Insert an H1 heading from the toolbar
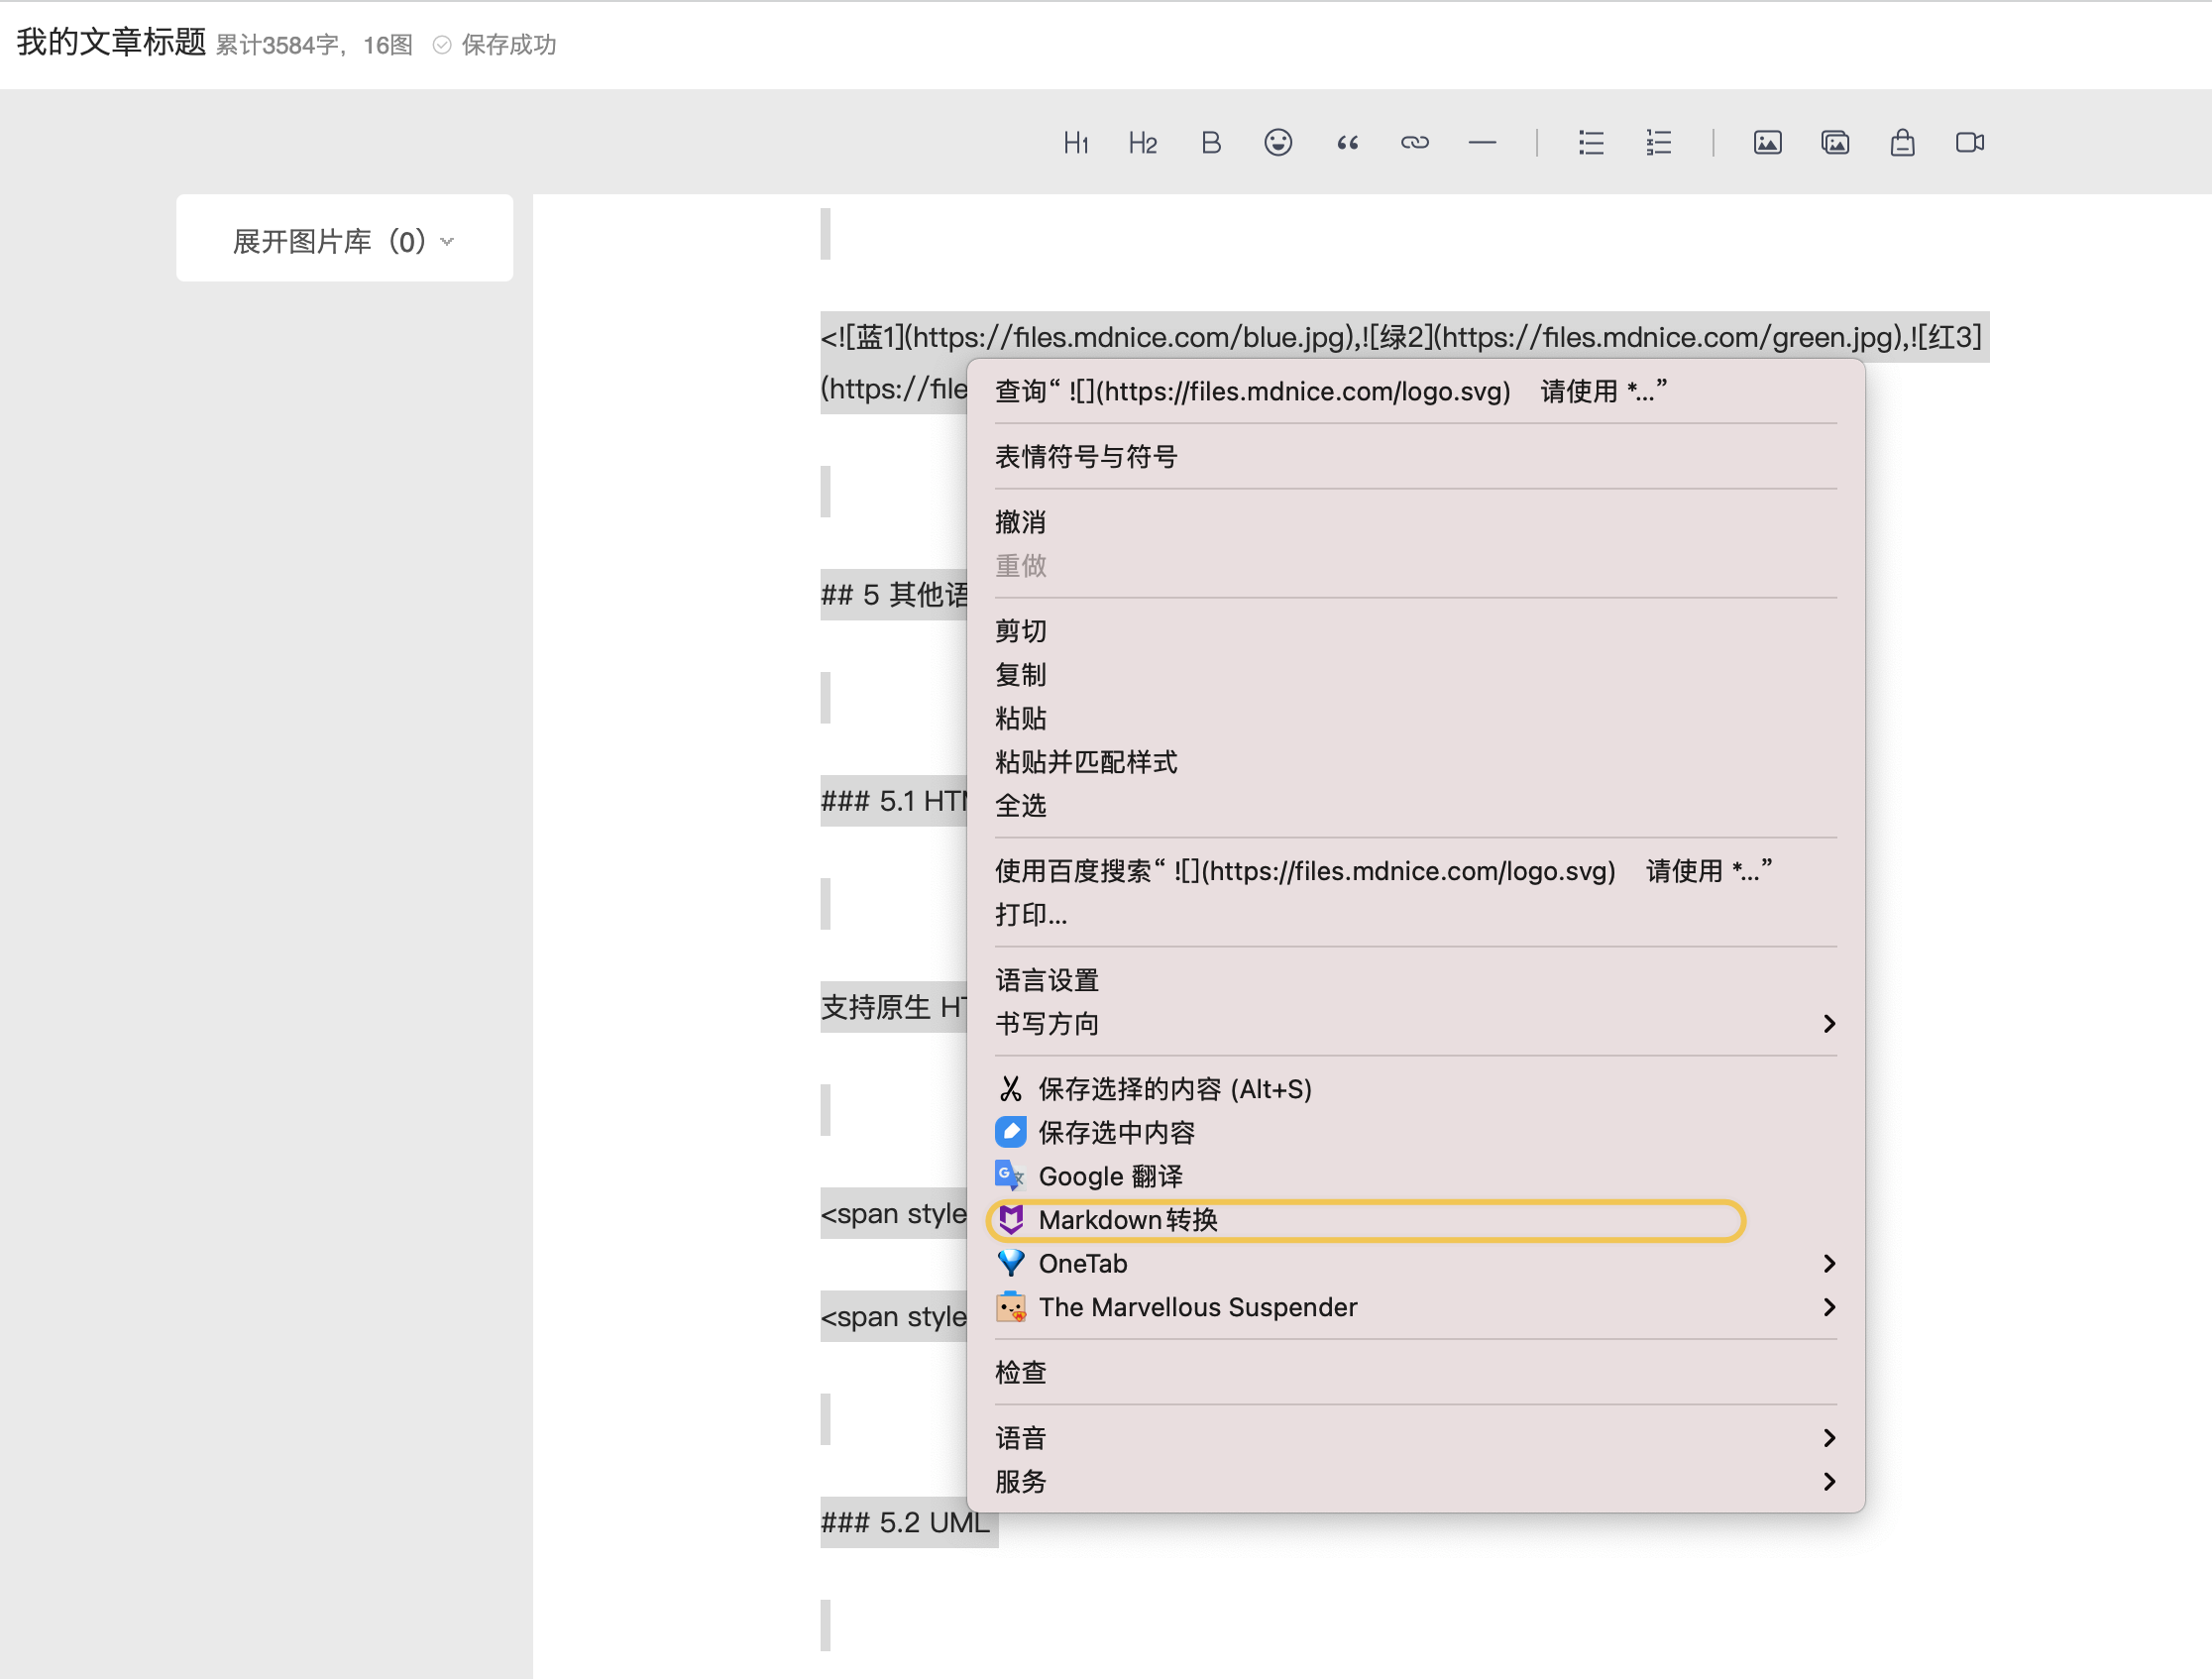Screen dimensions: 2212x1679 tap(1076, 142)
